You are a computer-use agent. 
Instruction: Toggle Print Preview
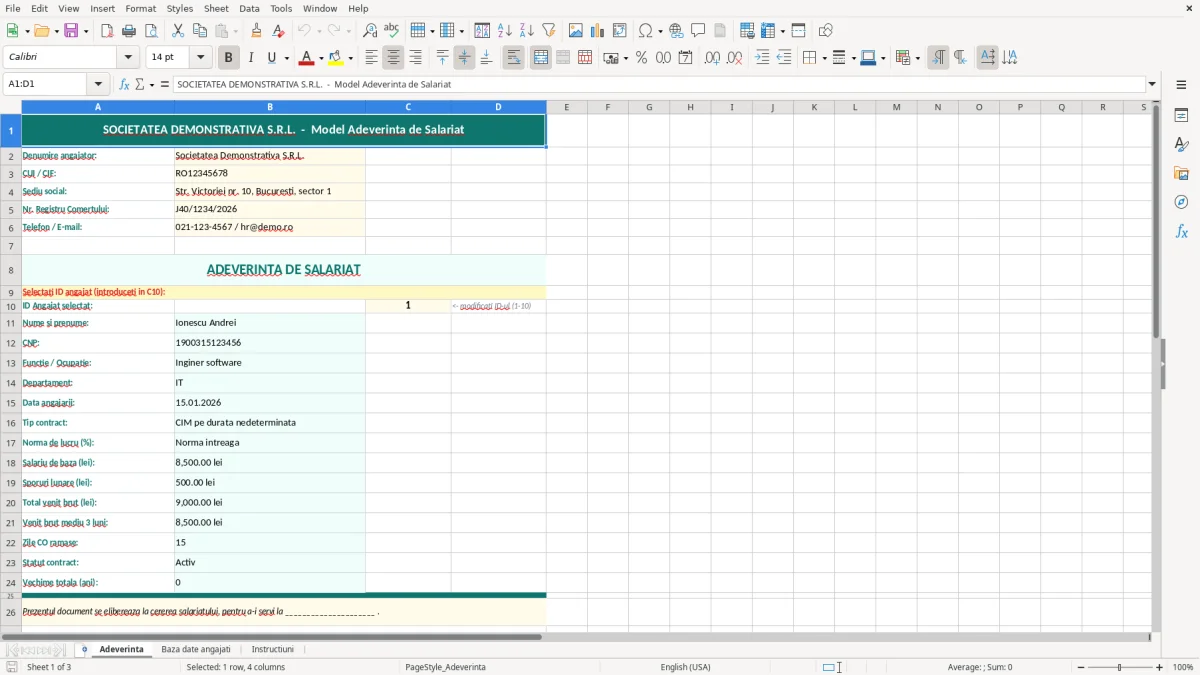pyautogui.click(x=151, y=31)
